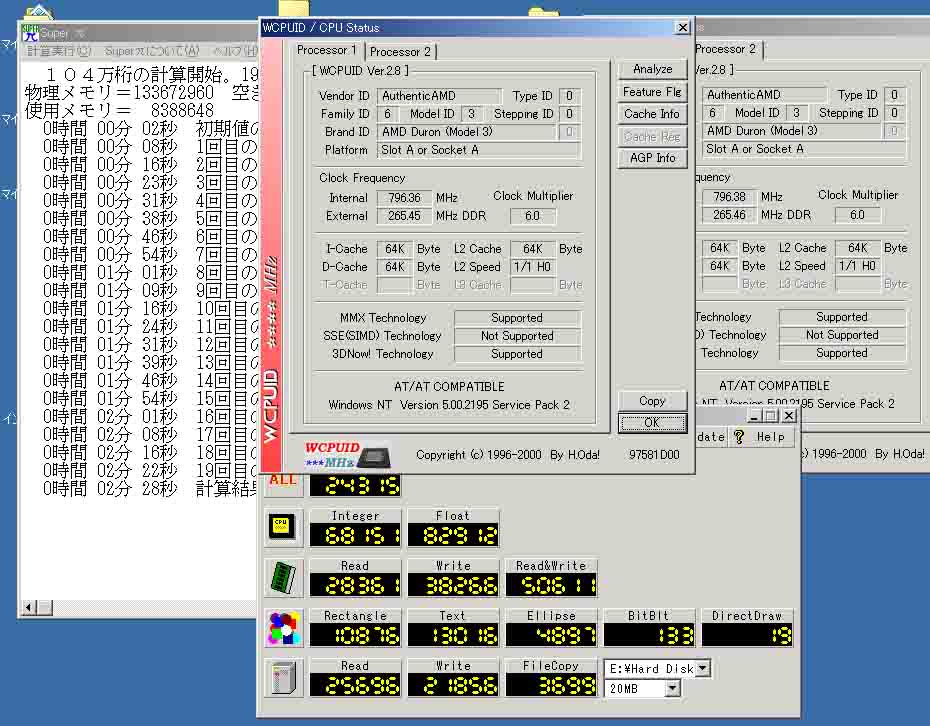Click the memory Write score "38266"
930x726 pixels.
453,585
